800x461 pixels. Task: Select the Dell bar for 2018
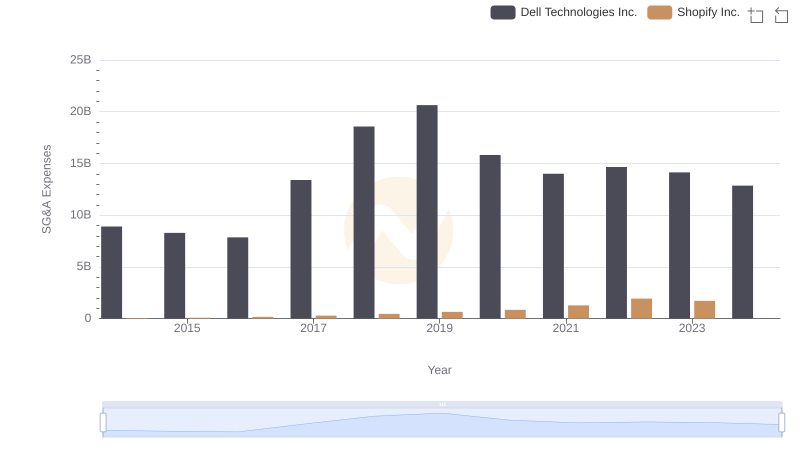[364, 222]
